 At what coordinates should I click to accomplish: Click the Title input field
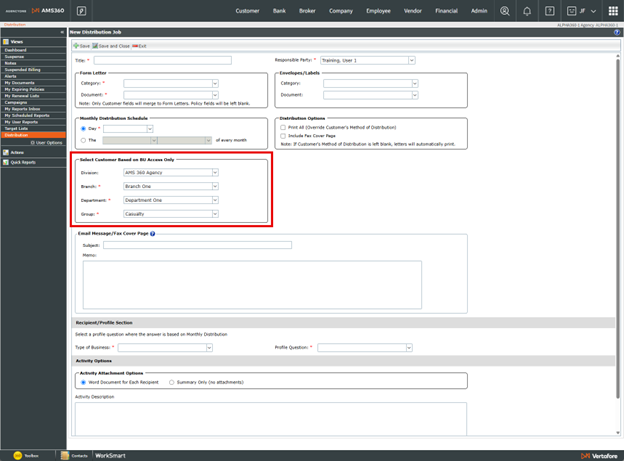[x=163, y=60]
